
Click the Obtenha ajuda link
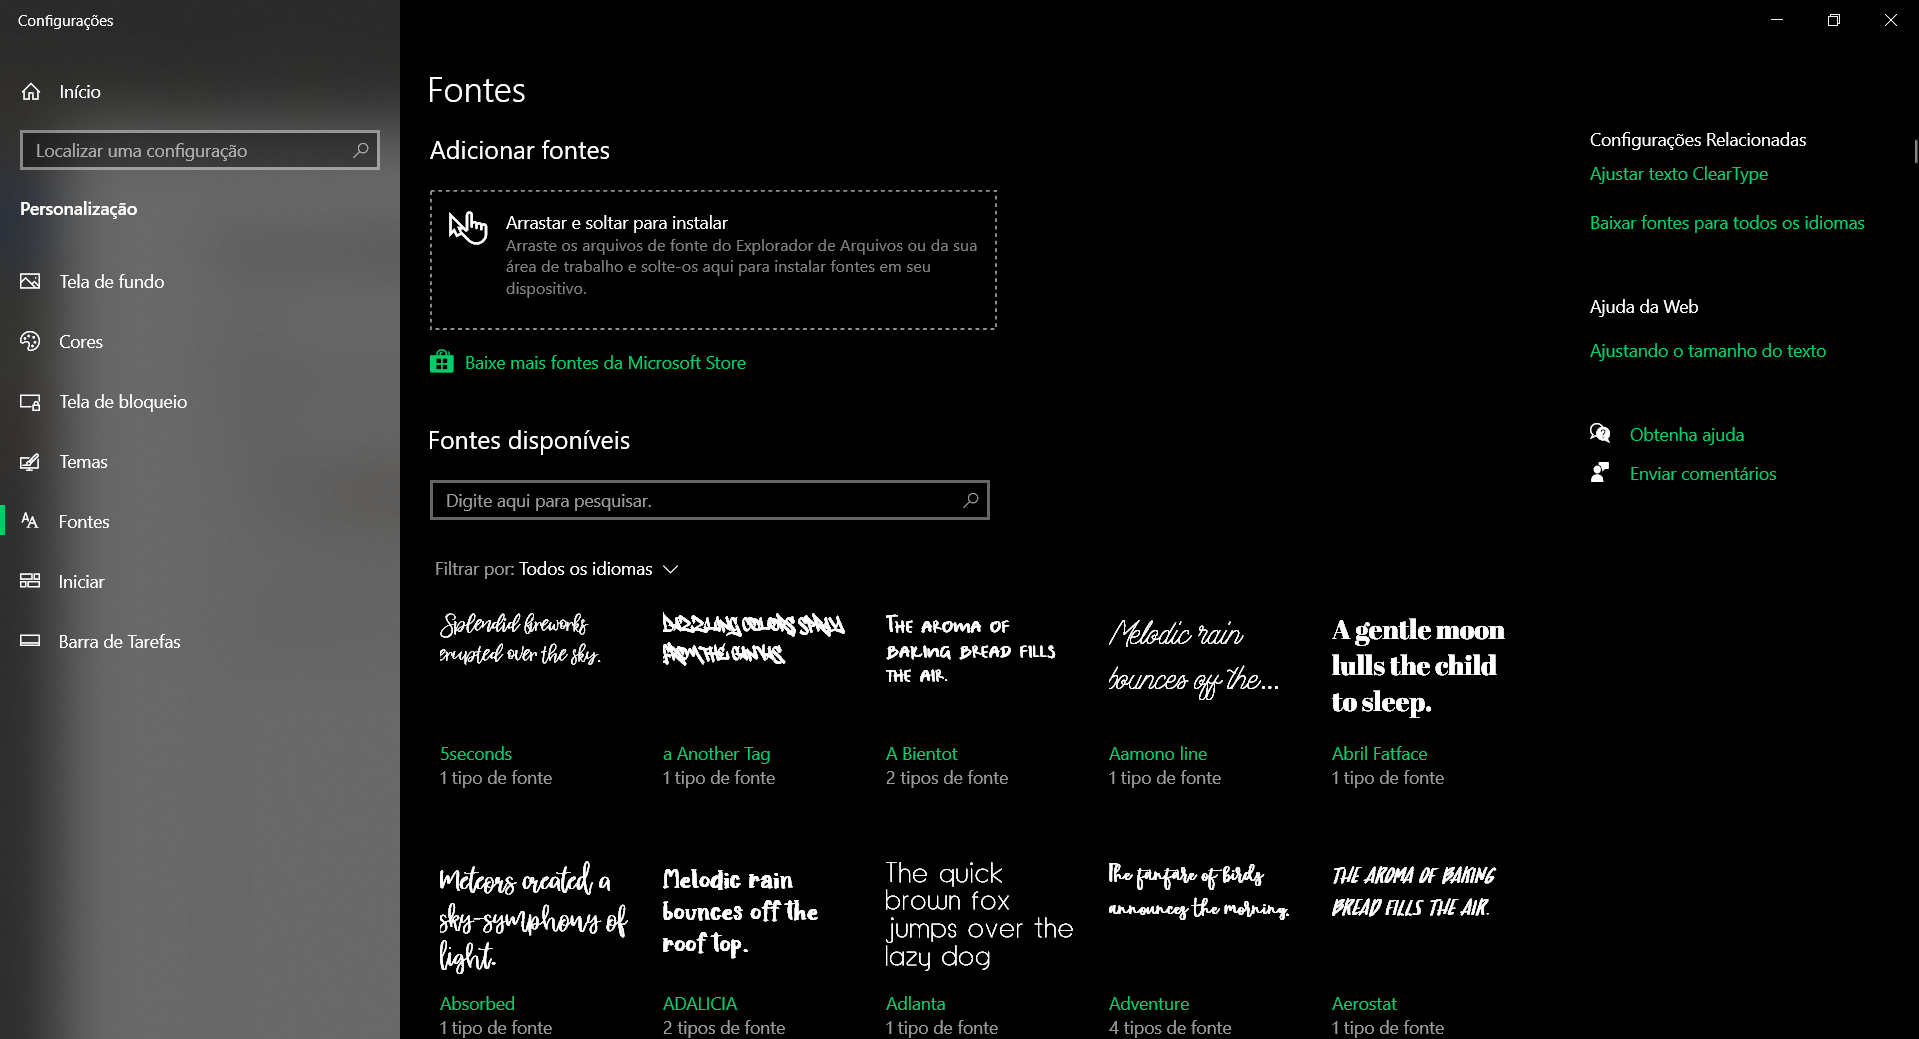click(x=1687, y=435)
